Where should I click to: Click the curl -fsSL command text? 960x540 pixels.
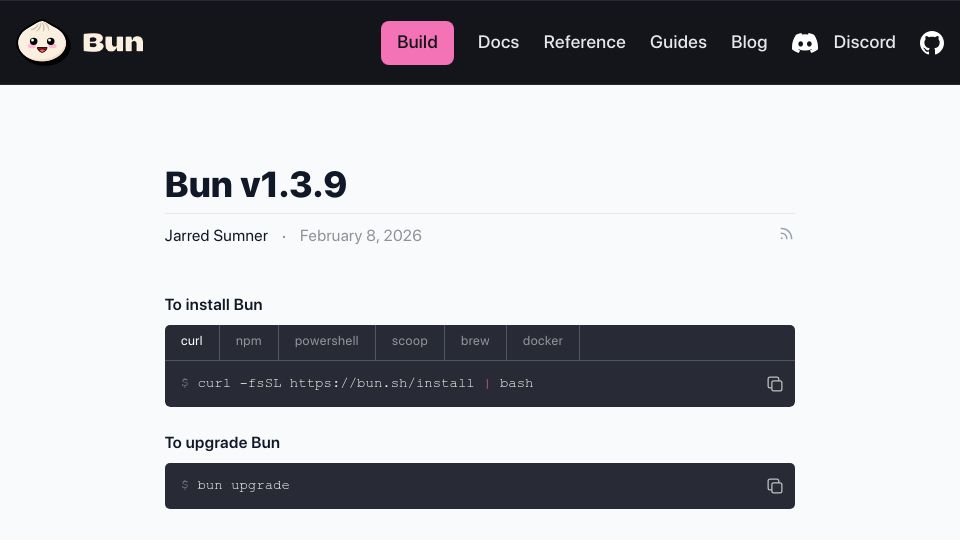pyautogui.click(x=365, y=383)
